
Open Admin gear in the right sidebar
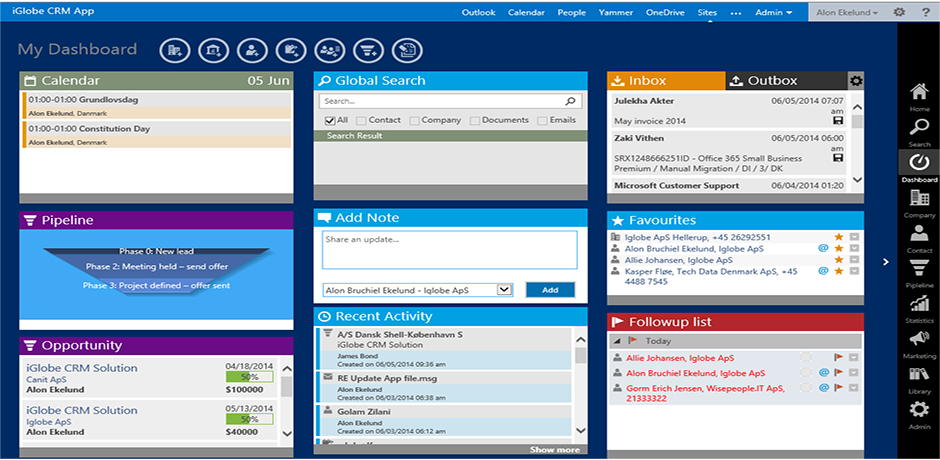pyautogui.click(x=919, y=416)
